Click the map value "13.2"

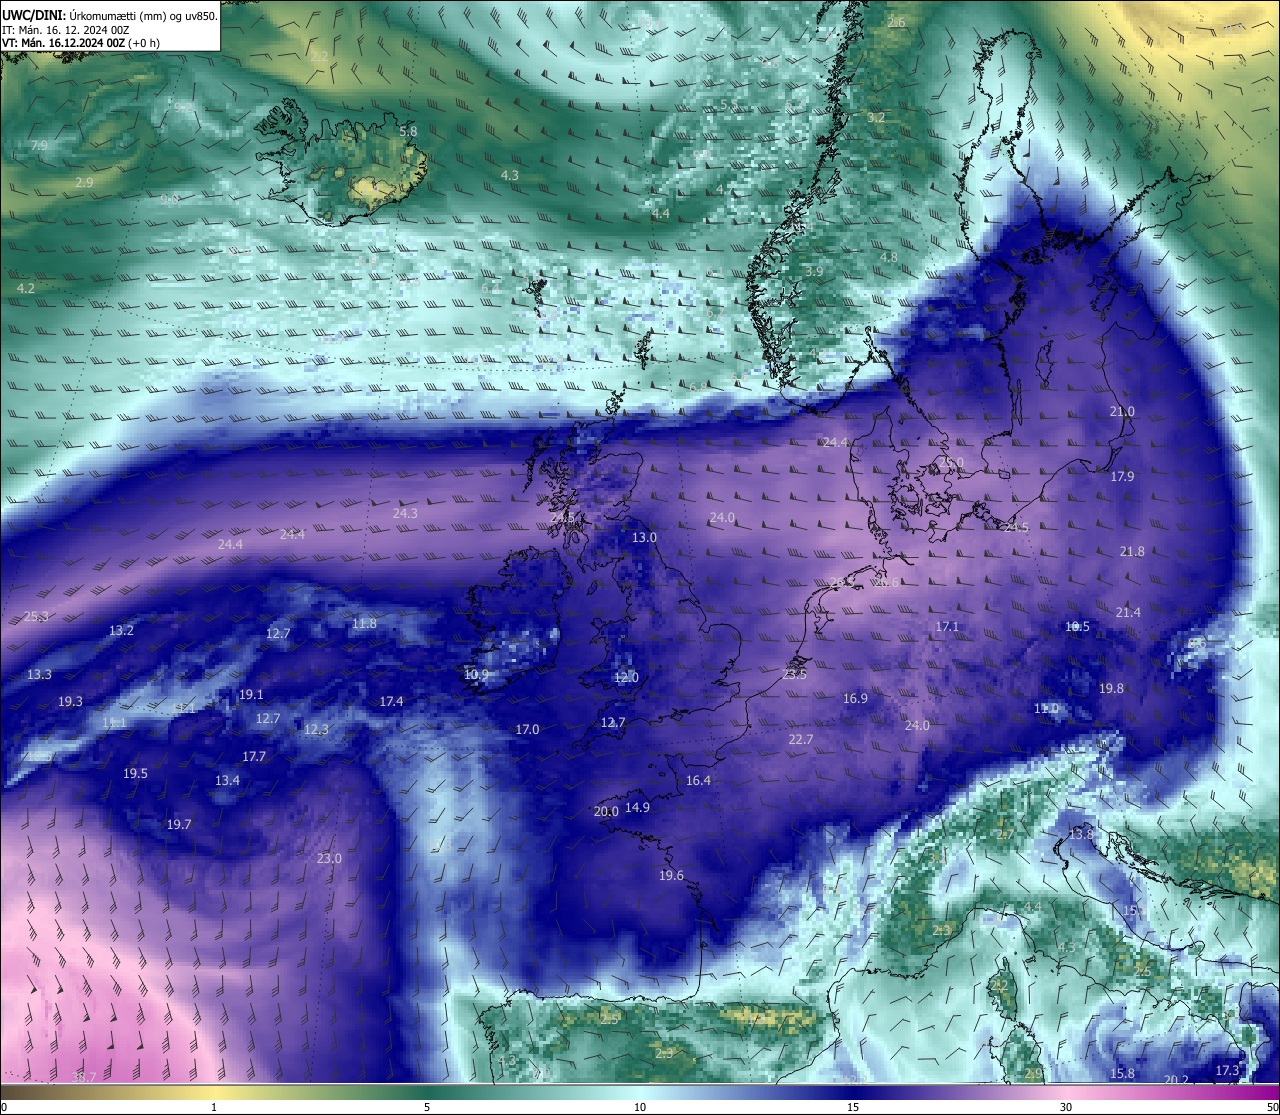pyautogui.click(x=121, y=631)
